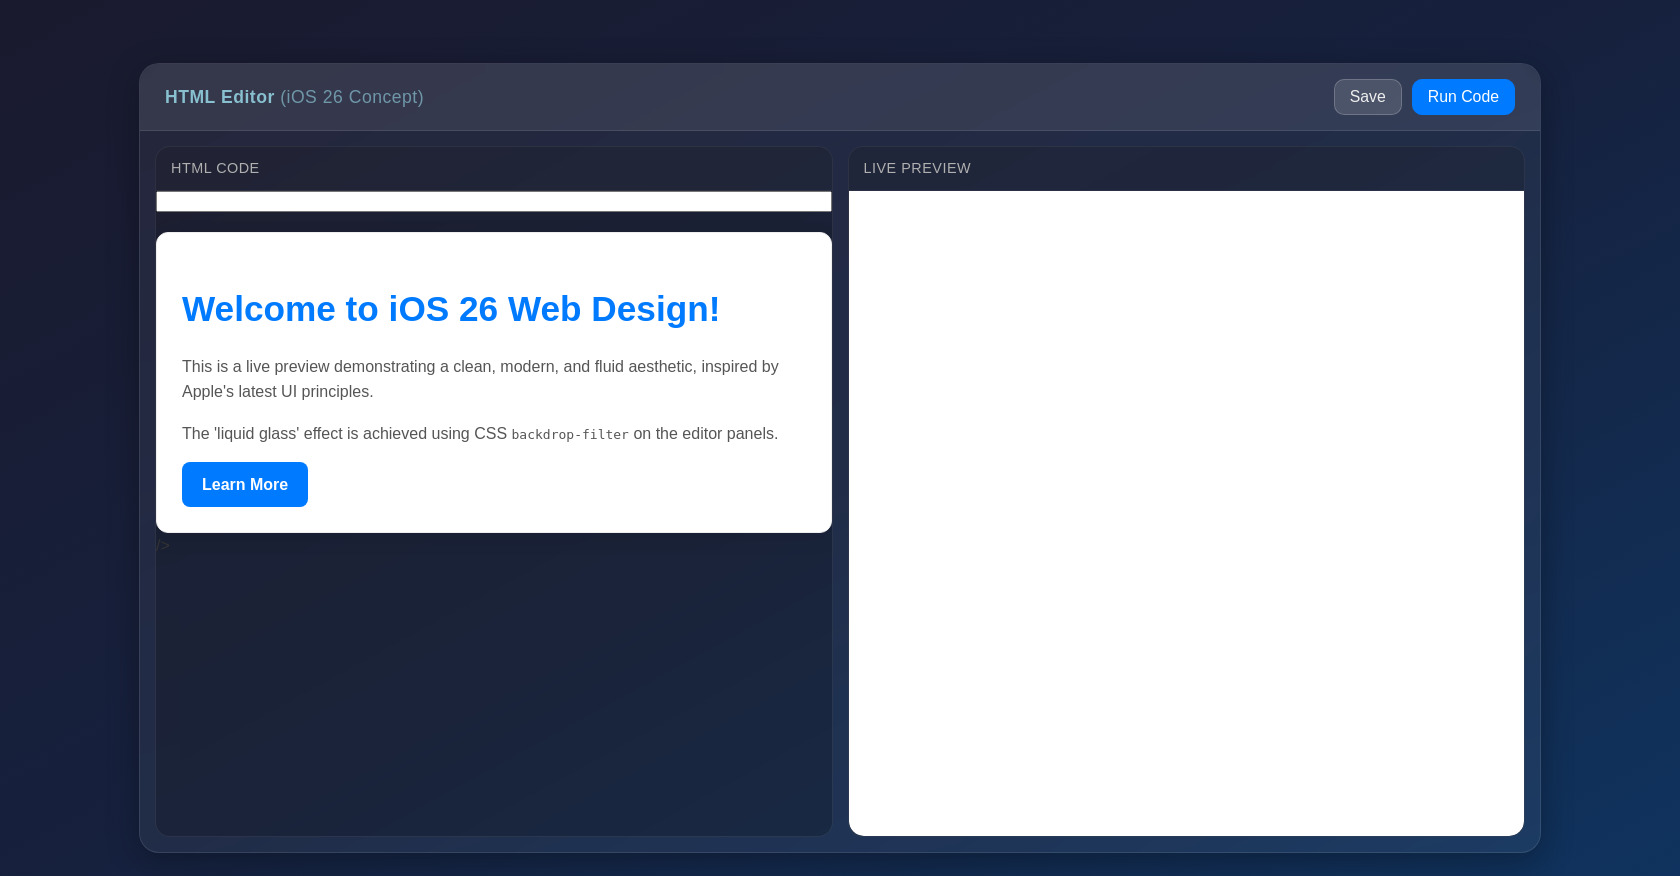1680x876 pixels.
Task: Click the word 'Apple's' in the paragraph
Action: [x=207, y=392]
